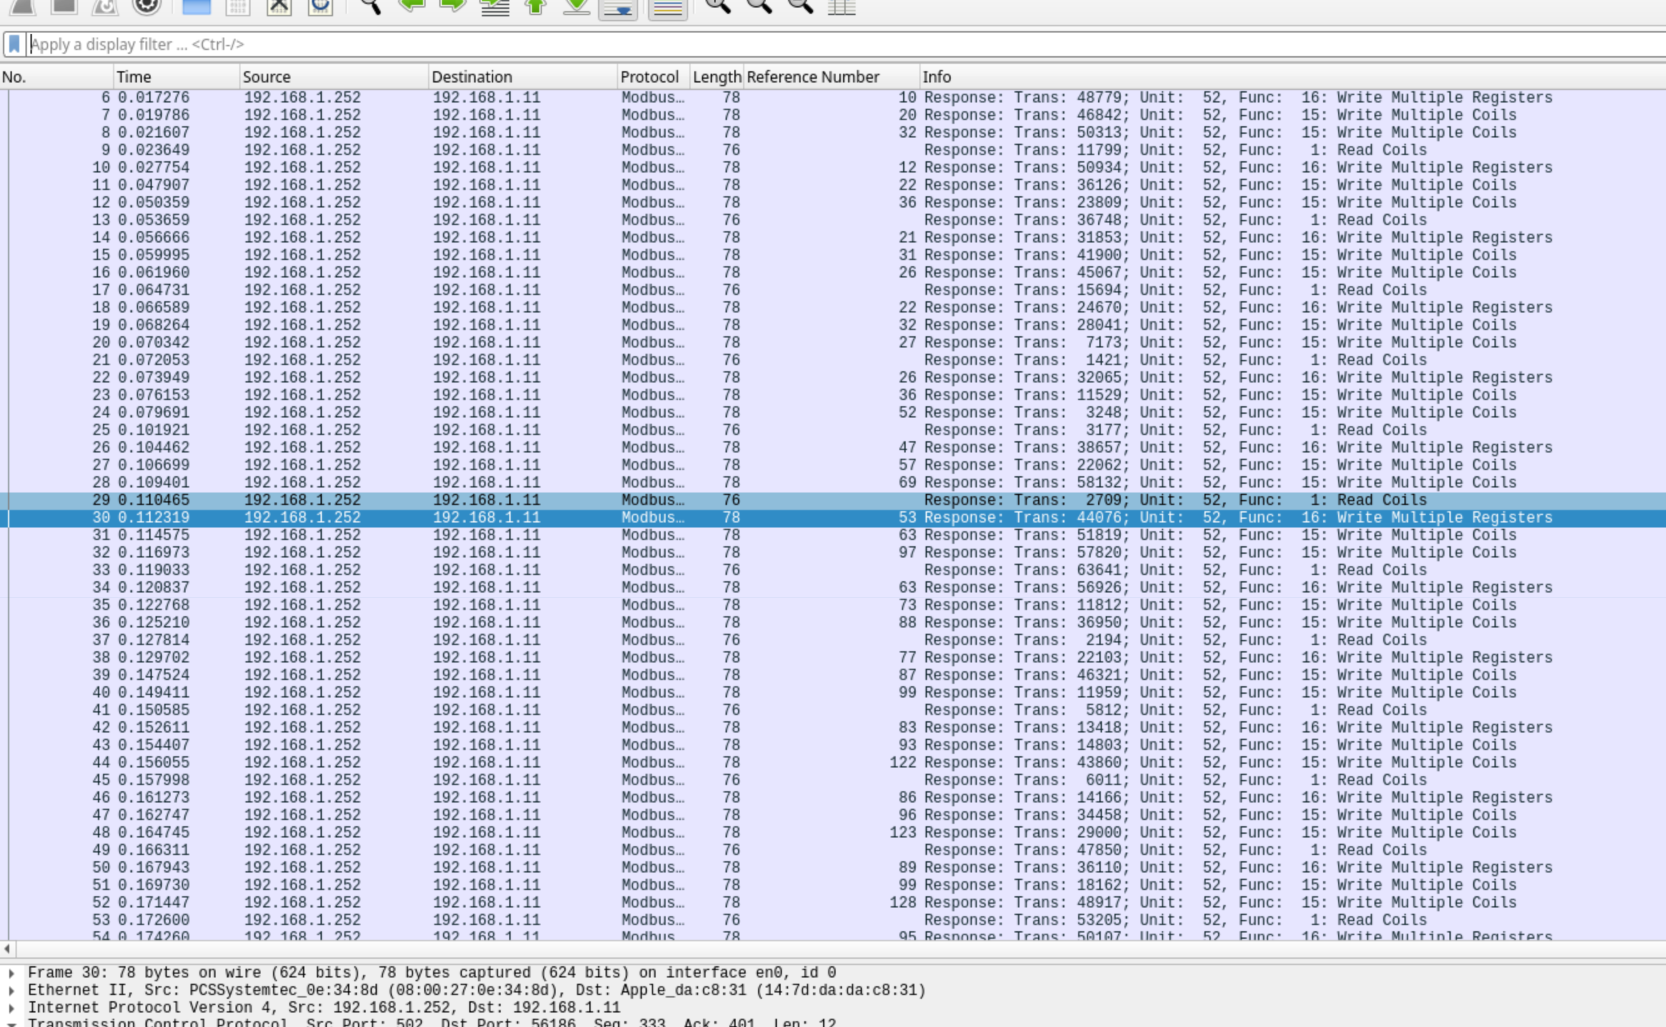
Task: Jump to the first packet arrow icon
Action: [x=536, y=7]
